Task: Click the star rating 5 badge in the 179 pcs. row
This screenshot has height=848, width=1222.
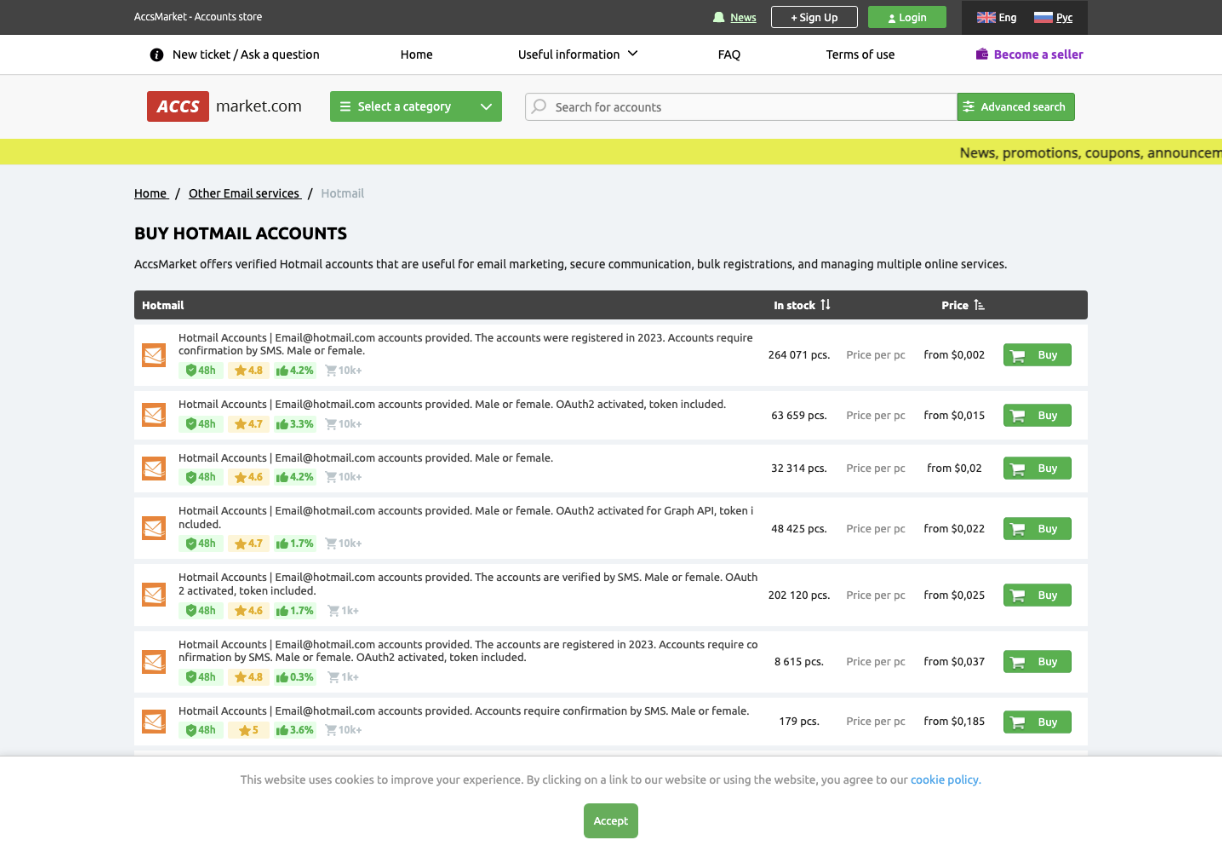Action: point(248,730)
